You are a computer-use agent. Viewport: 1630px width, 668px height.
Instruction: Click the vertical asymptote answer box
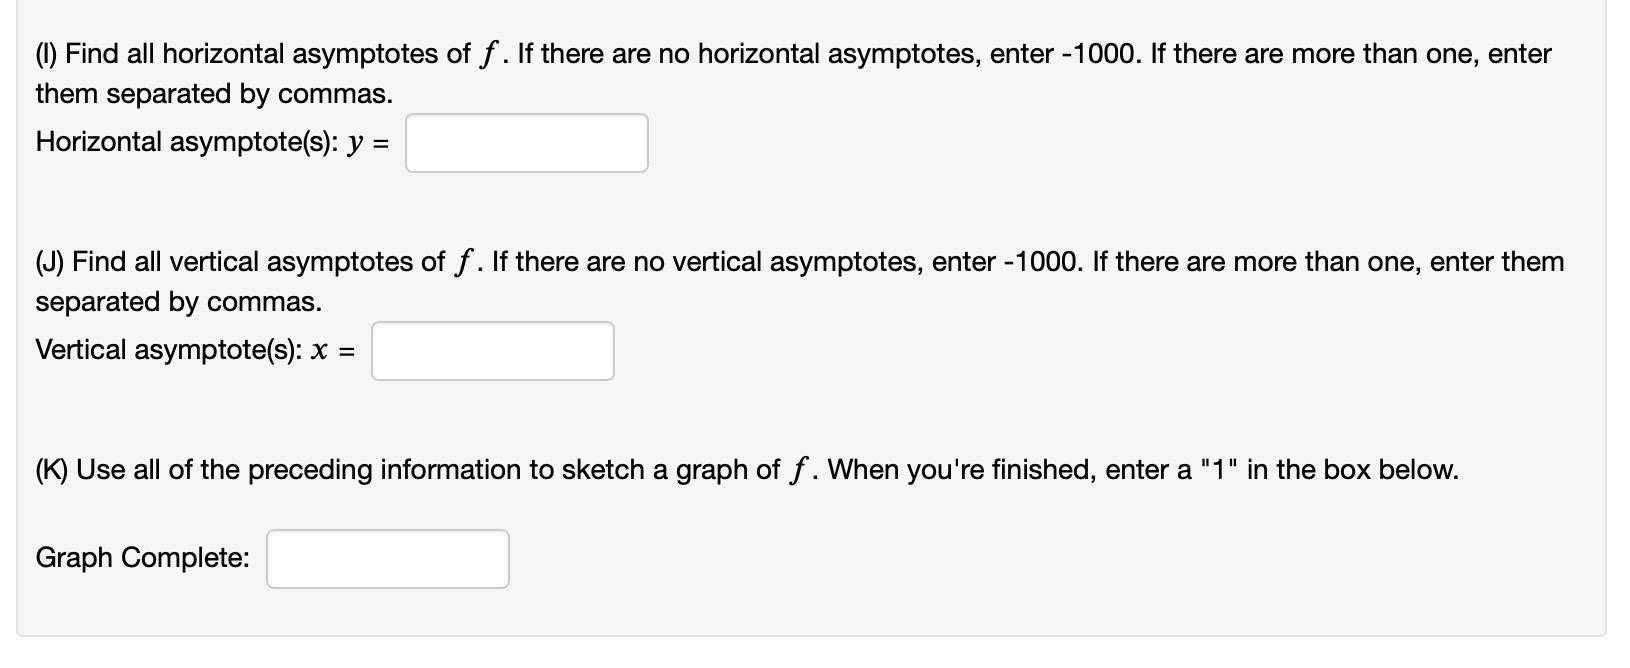coord(492,350)
